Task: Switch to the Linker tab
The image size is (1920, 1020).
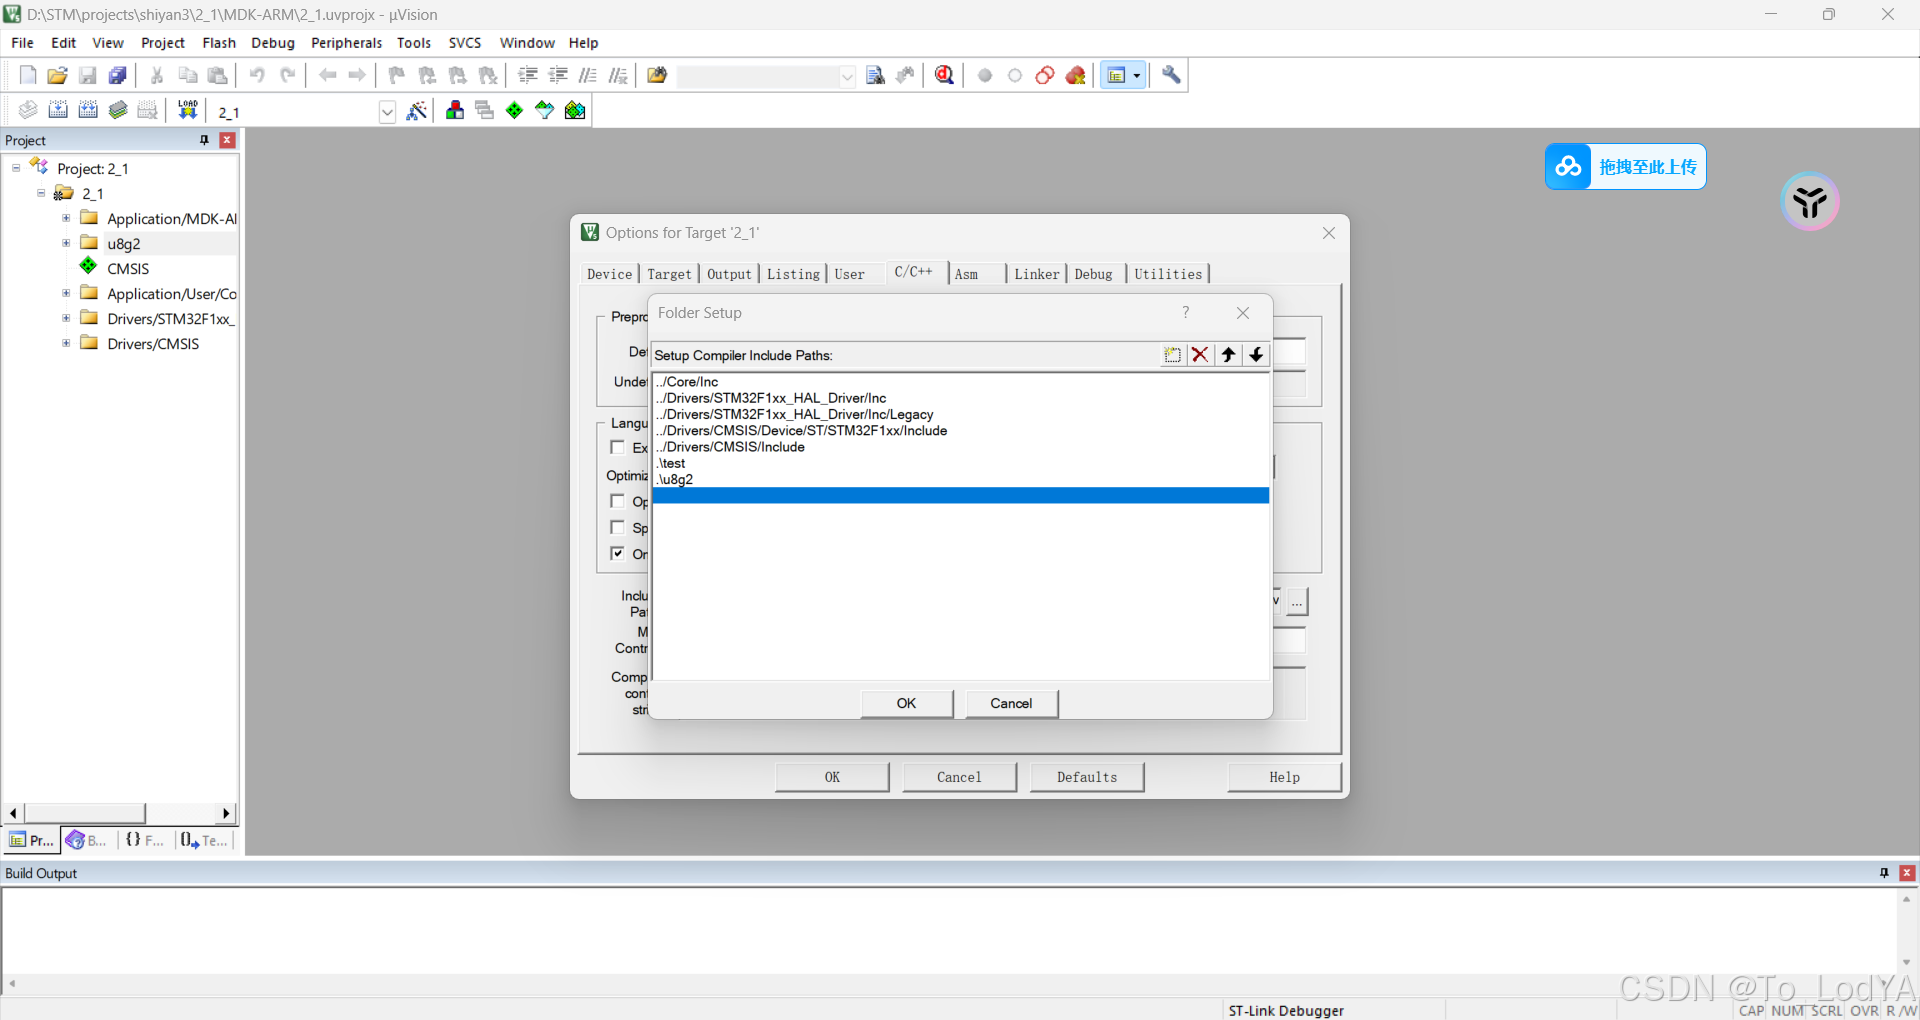Action: [x=1037, y=274]
